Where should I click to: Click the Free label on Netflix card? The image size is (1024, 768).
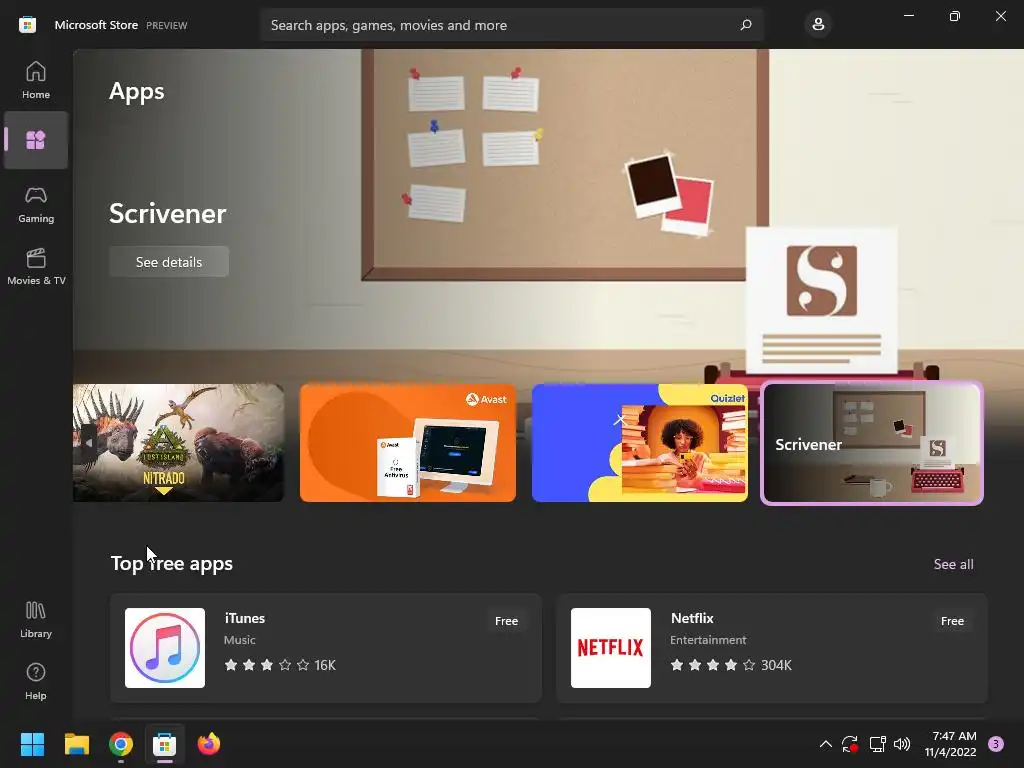tap(952, 621)
